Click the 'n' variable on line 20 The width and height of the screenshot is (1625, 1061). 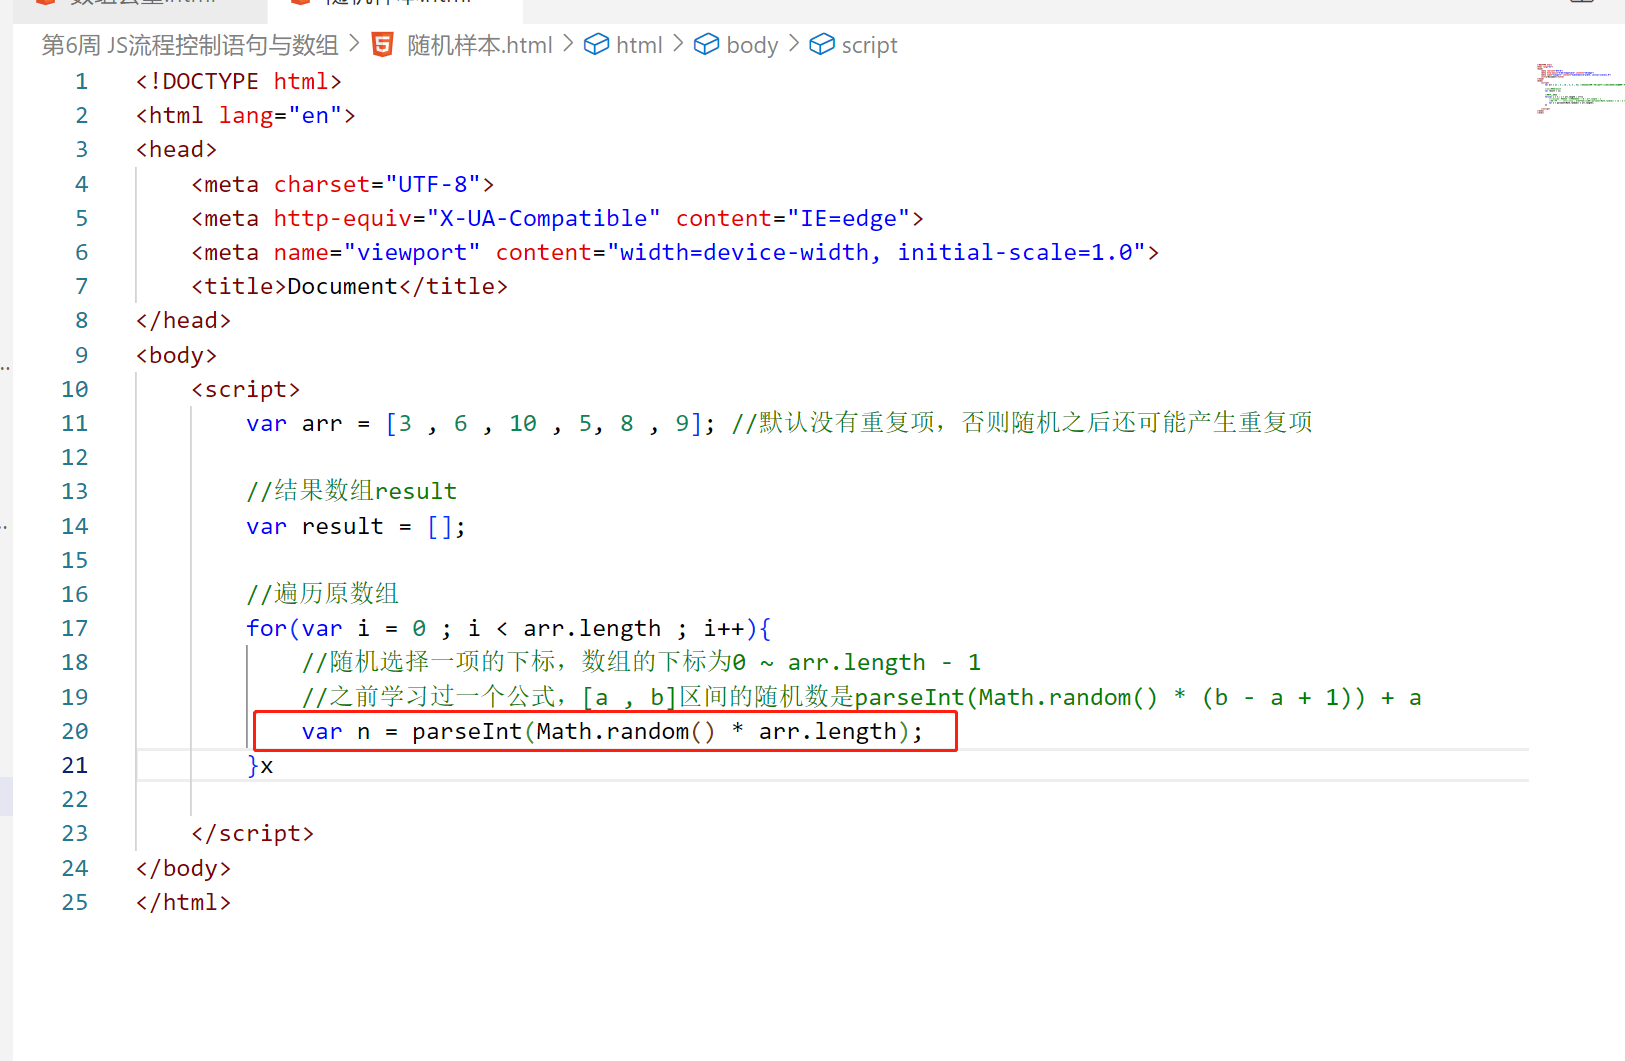[364, 731]
